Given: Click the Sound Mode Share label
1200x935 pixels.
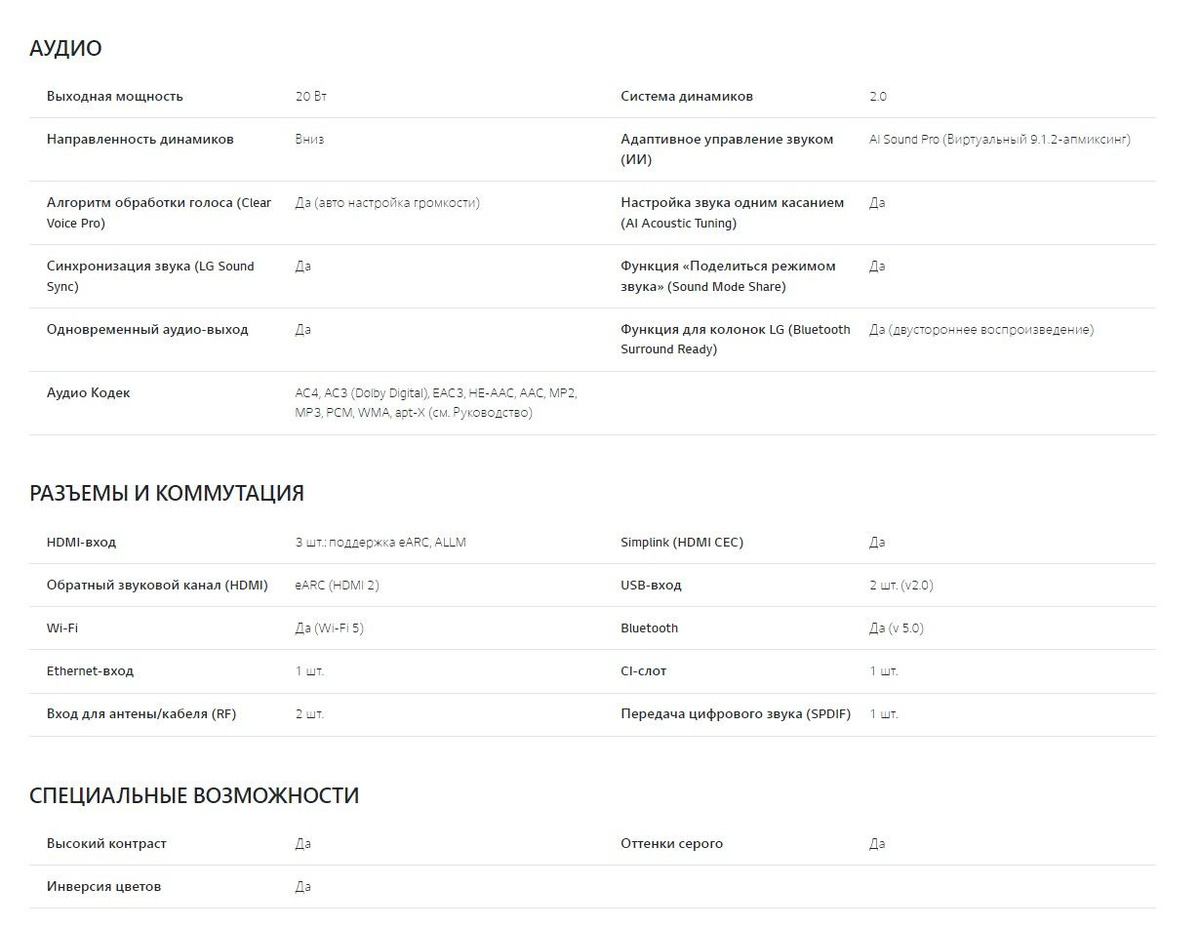Looking at the screenshot, I should point(728,276).
